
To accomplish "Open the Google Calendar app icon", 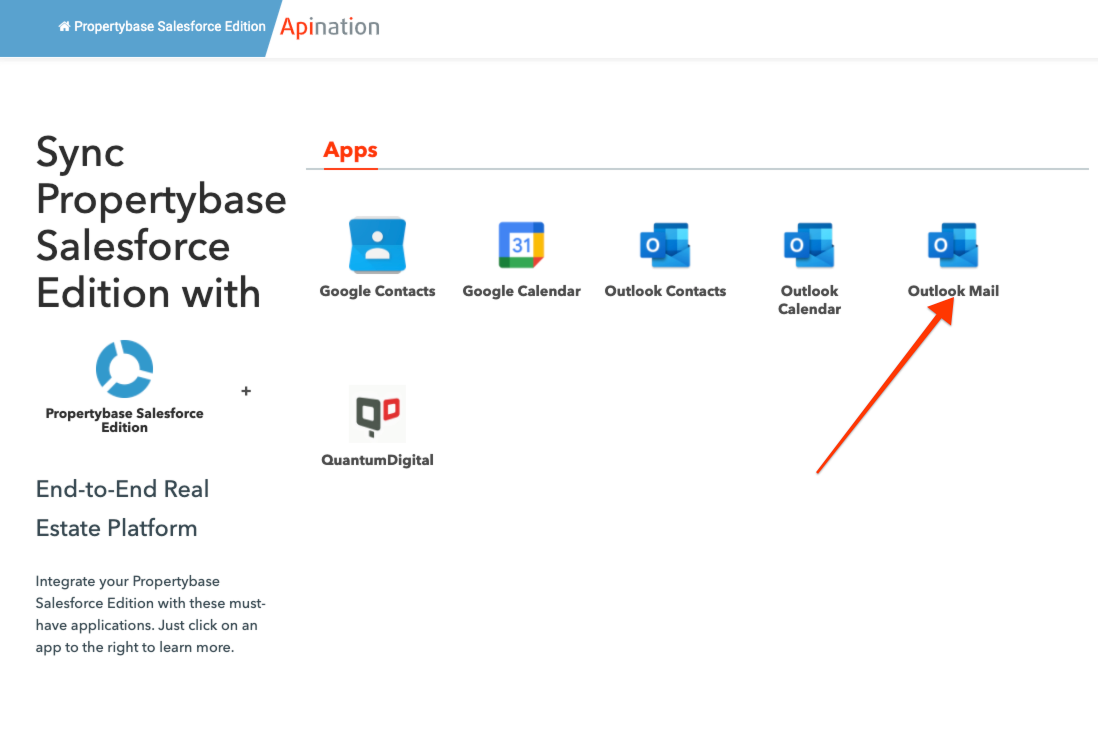I will click(x=521, y=245).
